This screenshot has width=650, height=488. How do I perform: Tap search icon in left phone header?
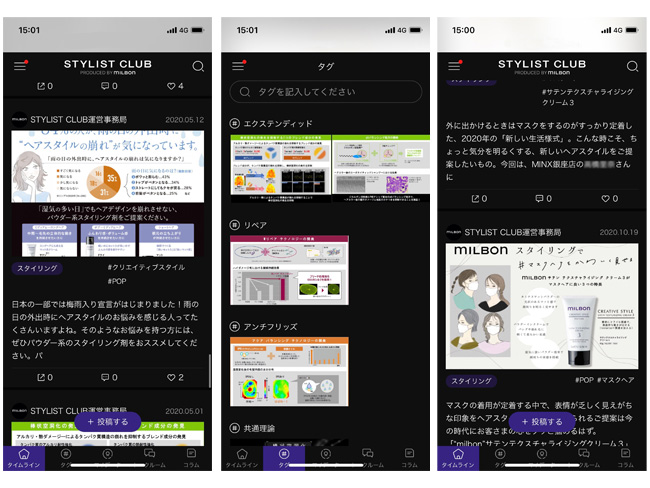coord(198,66)
